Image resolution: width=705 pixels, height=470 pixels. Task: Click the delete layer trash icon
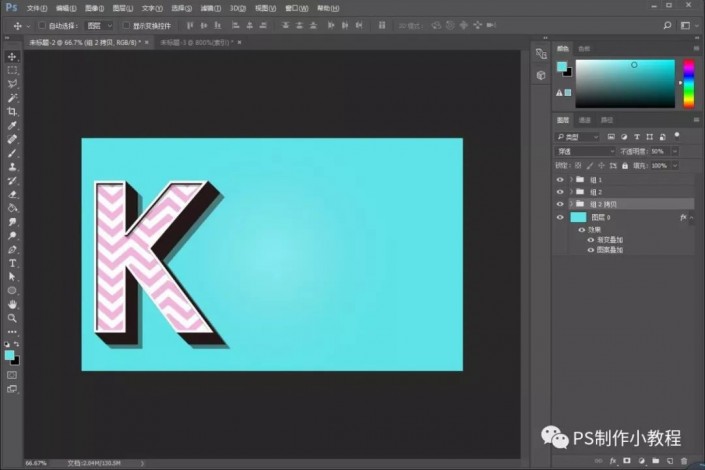pyautogui.click(x=684, y=461)
